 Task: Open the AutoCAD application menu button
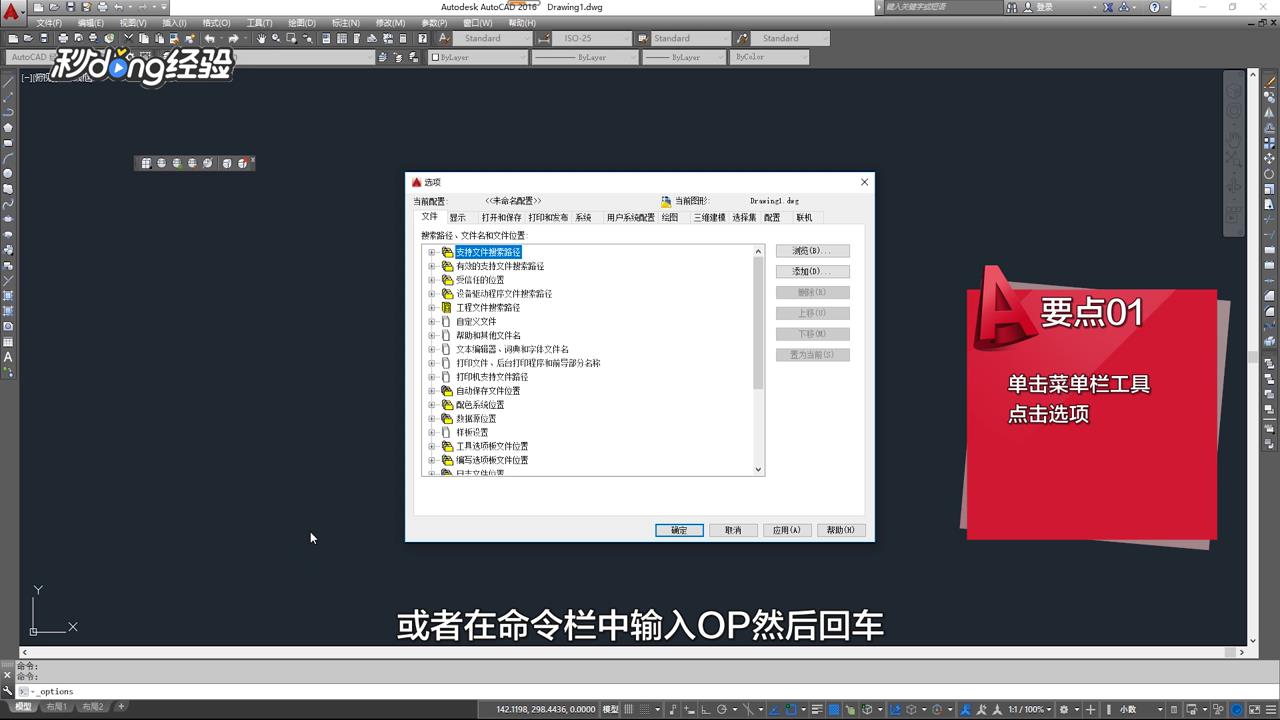coord(12,12)
